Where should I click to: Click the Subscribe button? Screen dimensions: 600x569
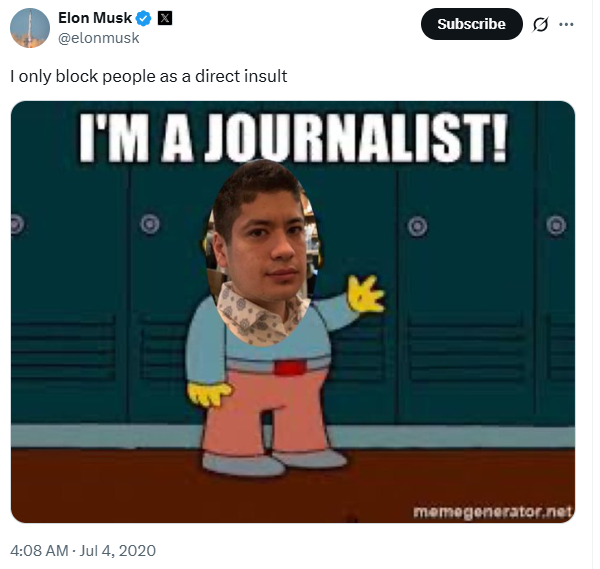pyautogui.click(x=471, y=24)
